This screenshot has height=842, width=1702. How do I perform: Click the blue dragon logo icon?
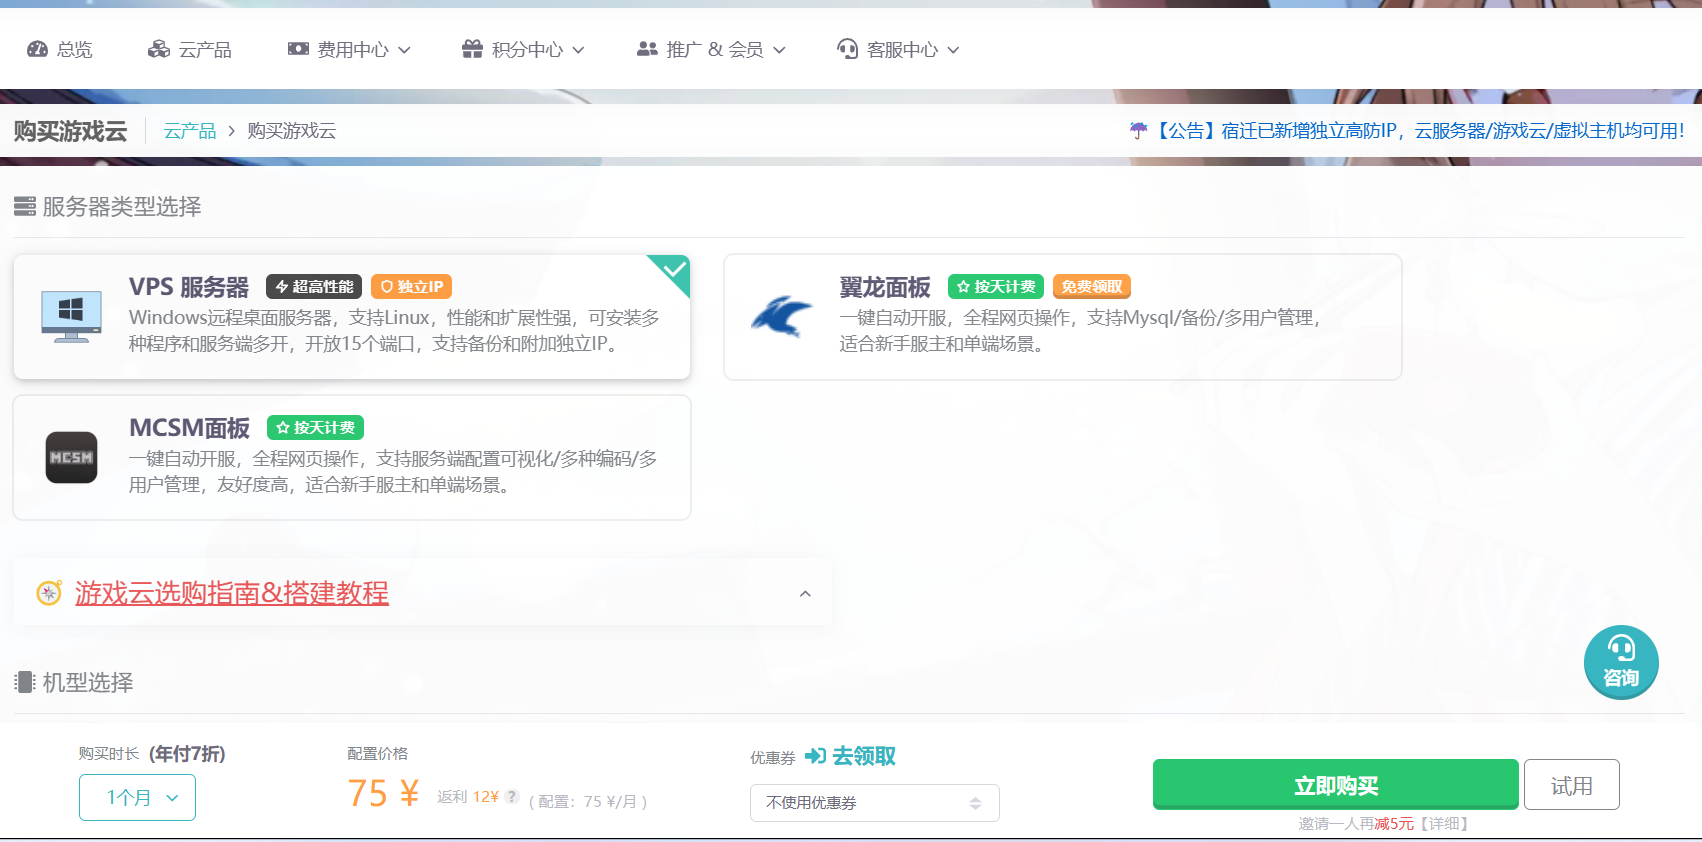(x=782, y=316)
